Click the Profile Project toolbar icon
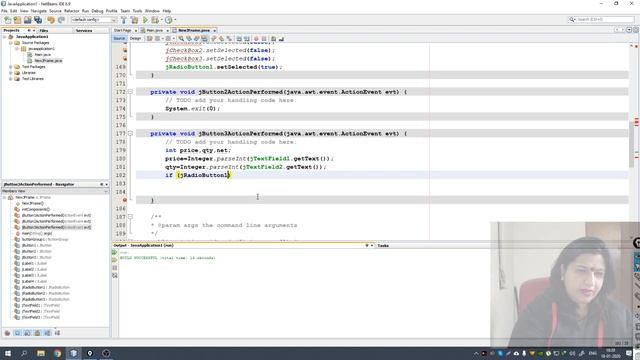 [169, 20]
